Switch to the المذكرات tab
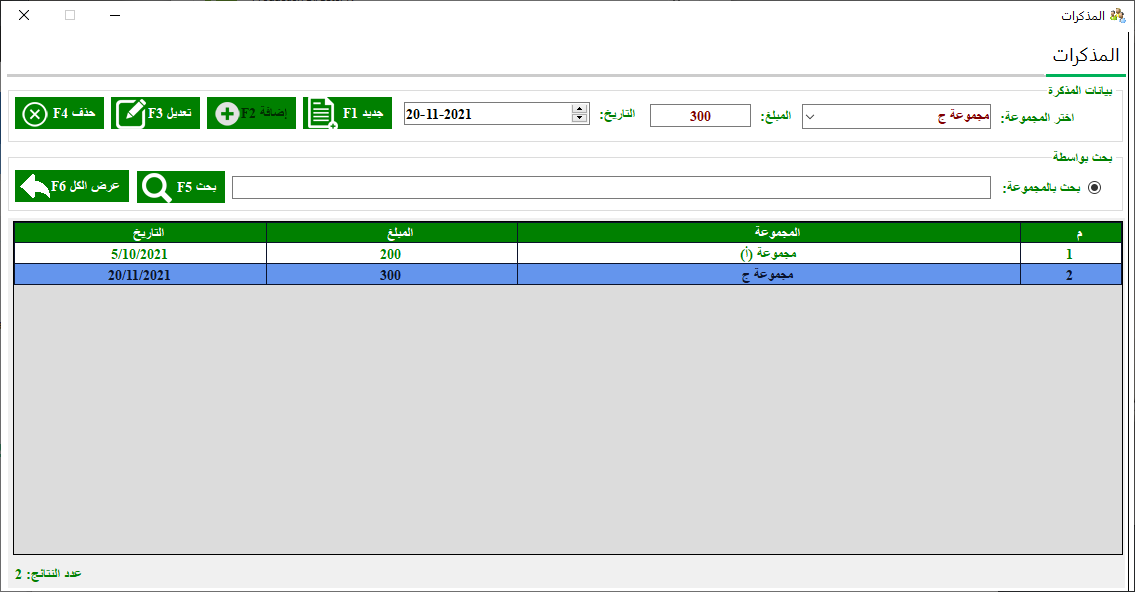The image size is (1135, 592). pos(1085,55)
